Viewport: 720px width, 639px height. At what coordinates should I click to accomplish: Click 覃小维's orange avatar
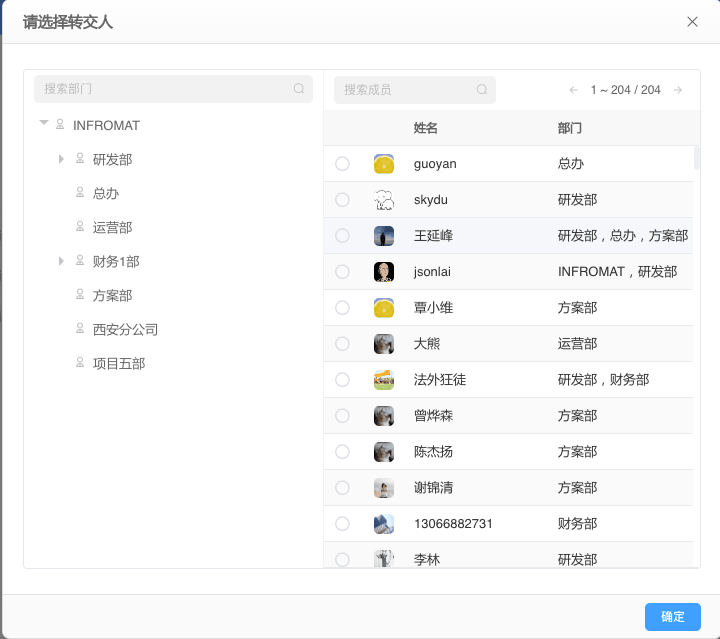pos(384,308)
